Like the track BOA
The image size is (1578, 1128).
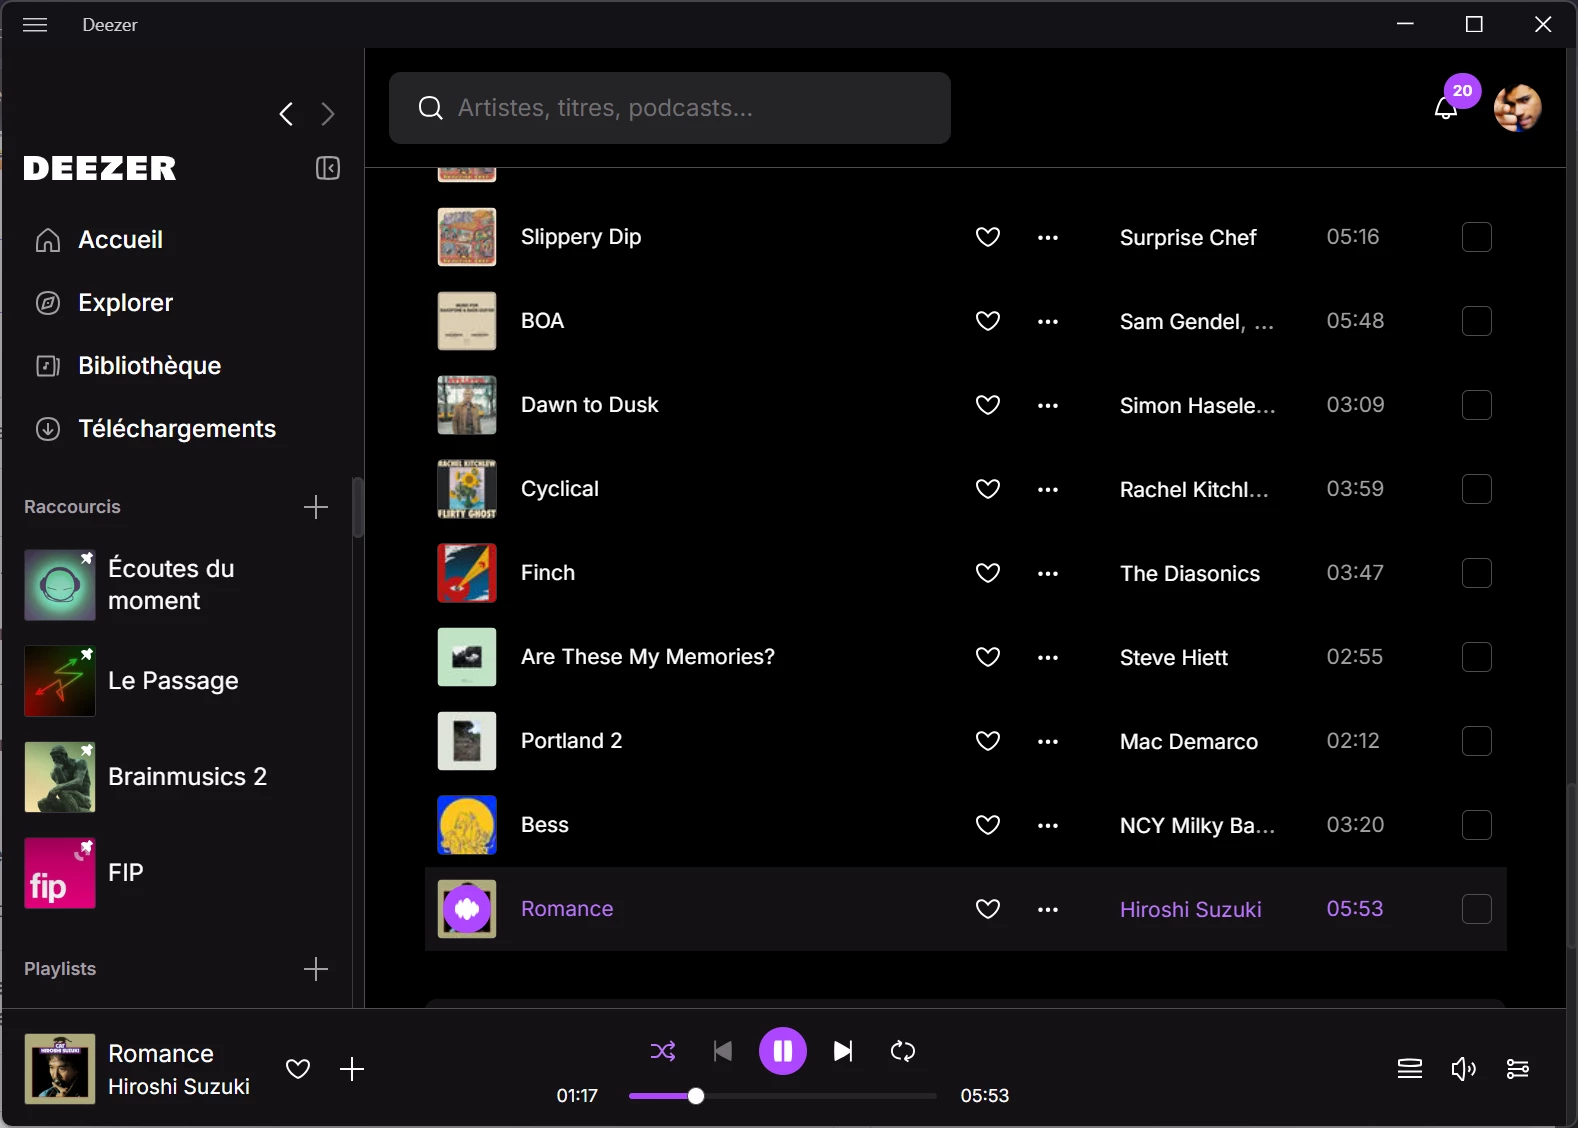click(988, 321)
